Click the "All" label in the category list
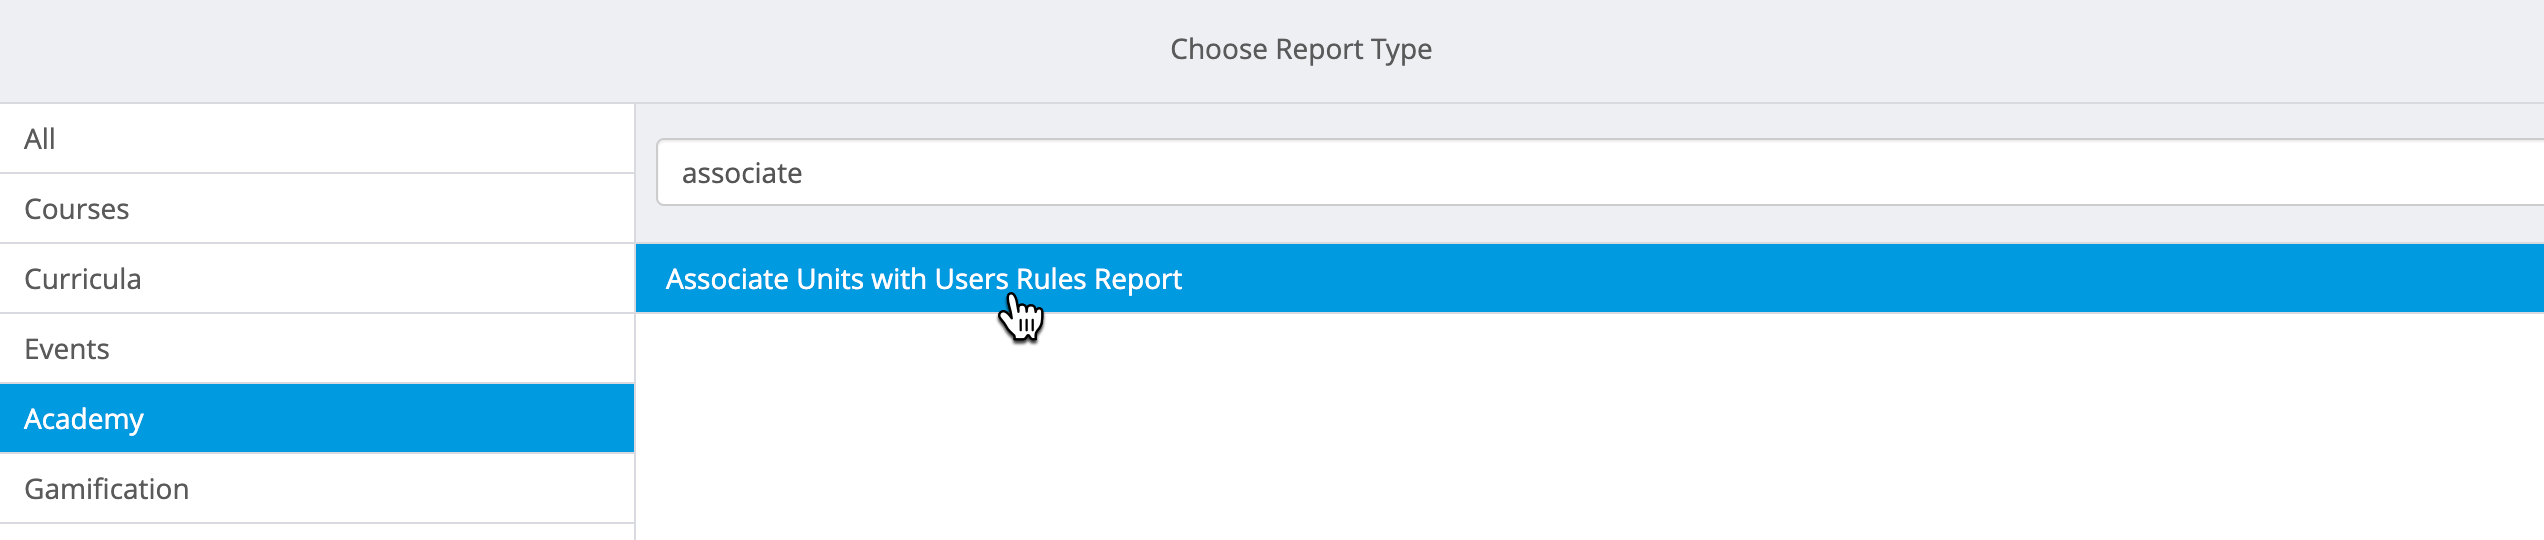The height and width of the screenshot is (540, 2544). (x=40, y=139)
